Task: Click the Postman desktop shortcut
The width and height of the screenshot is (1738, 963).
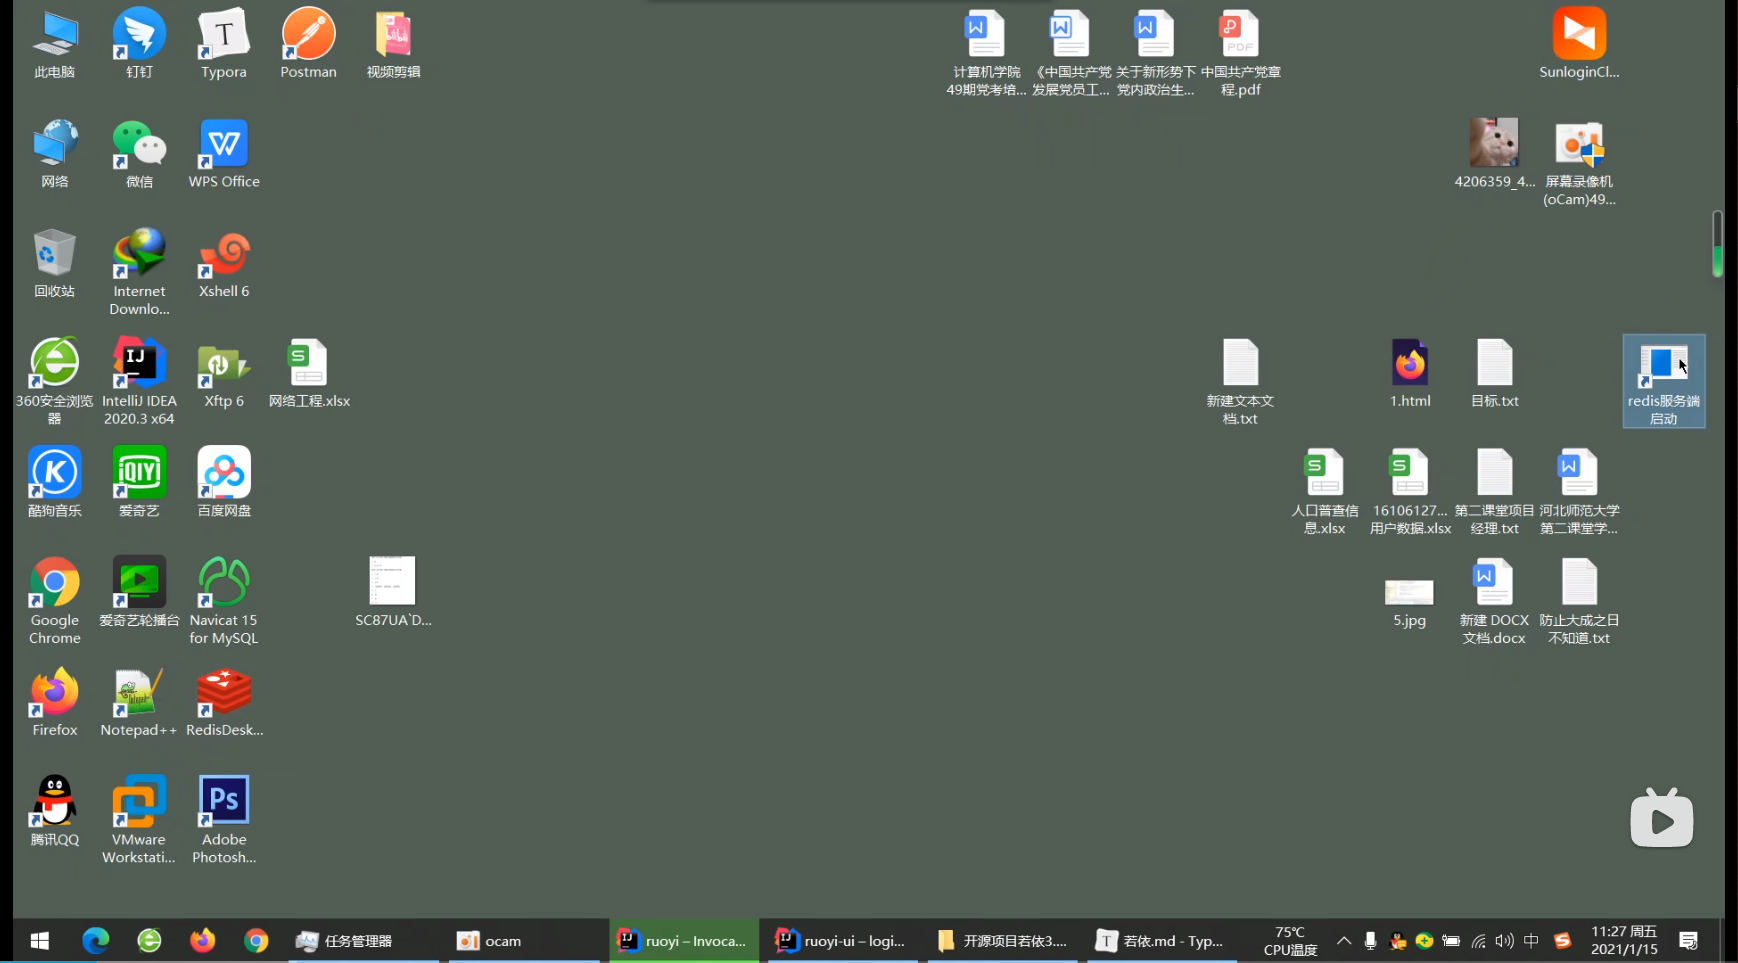Action: click(x=308, y=44)
